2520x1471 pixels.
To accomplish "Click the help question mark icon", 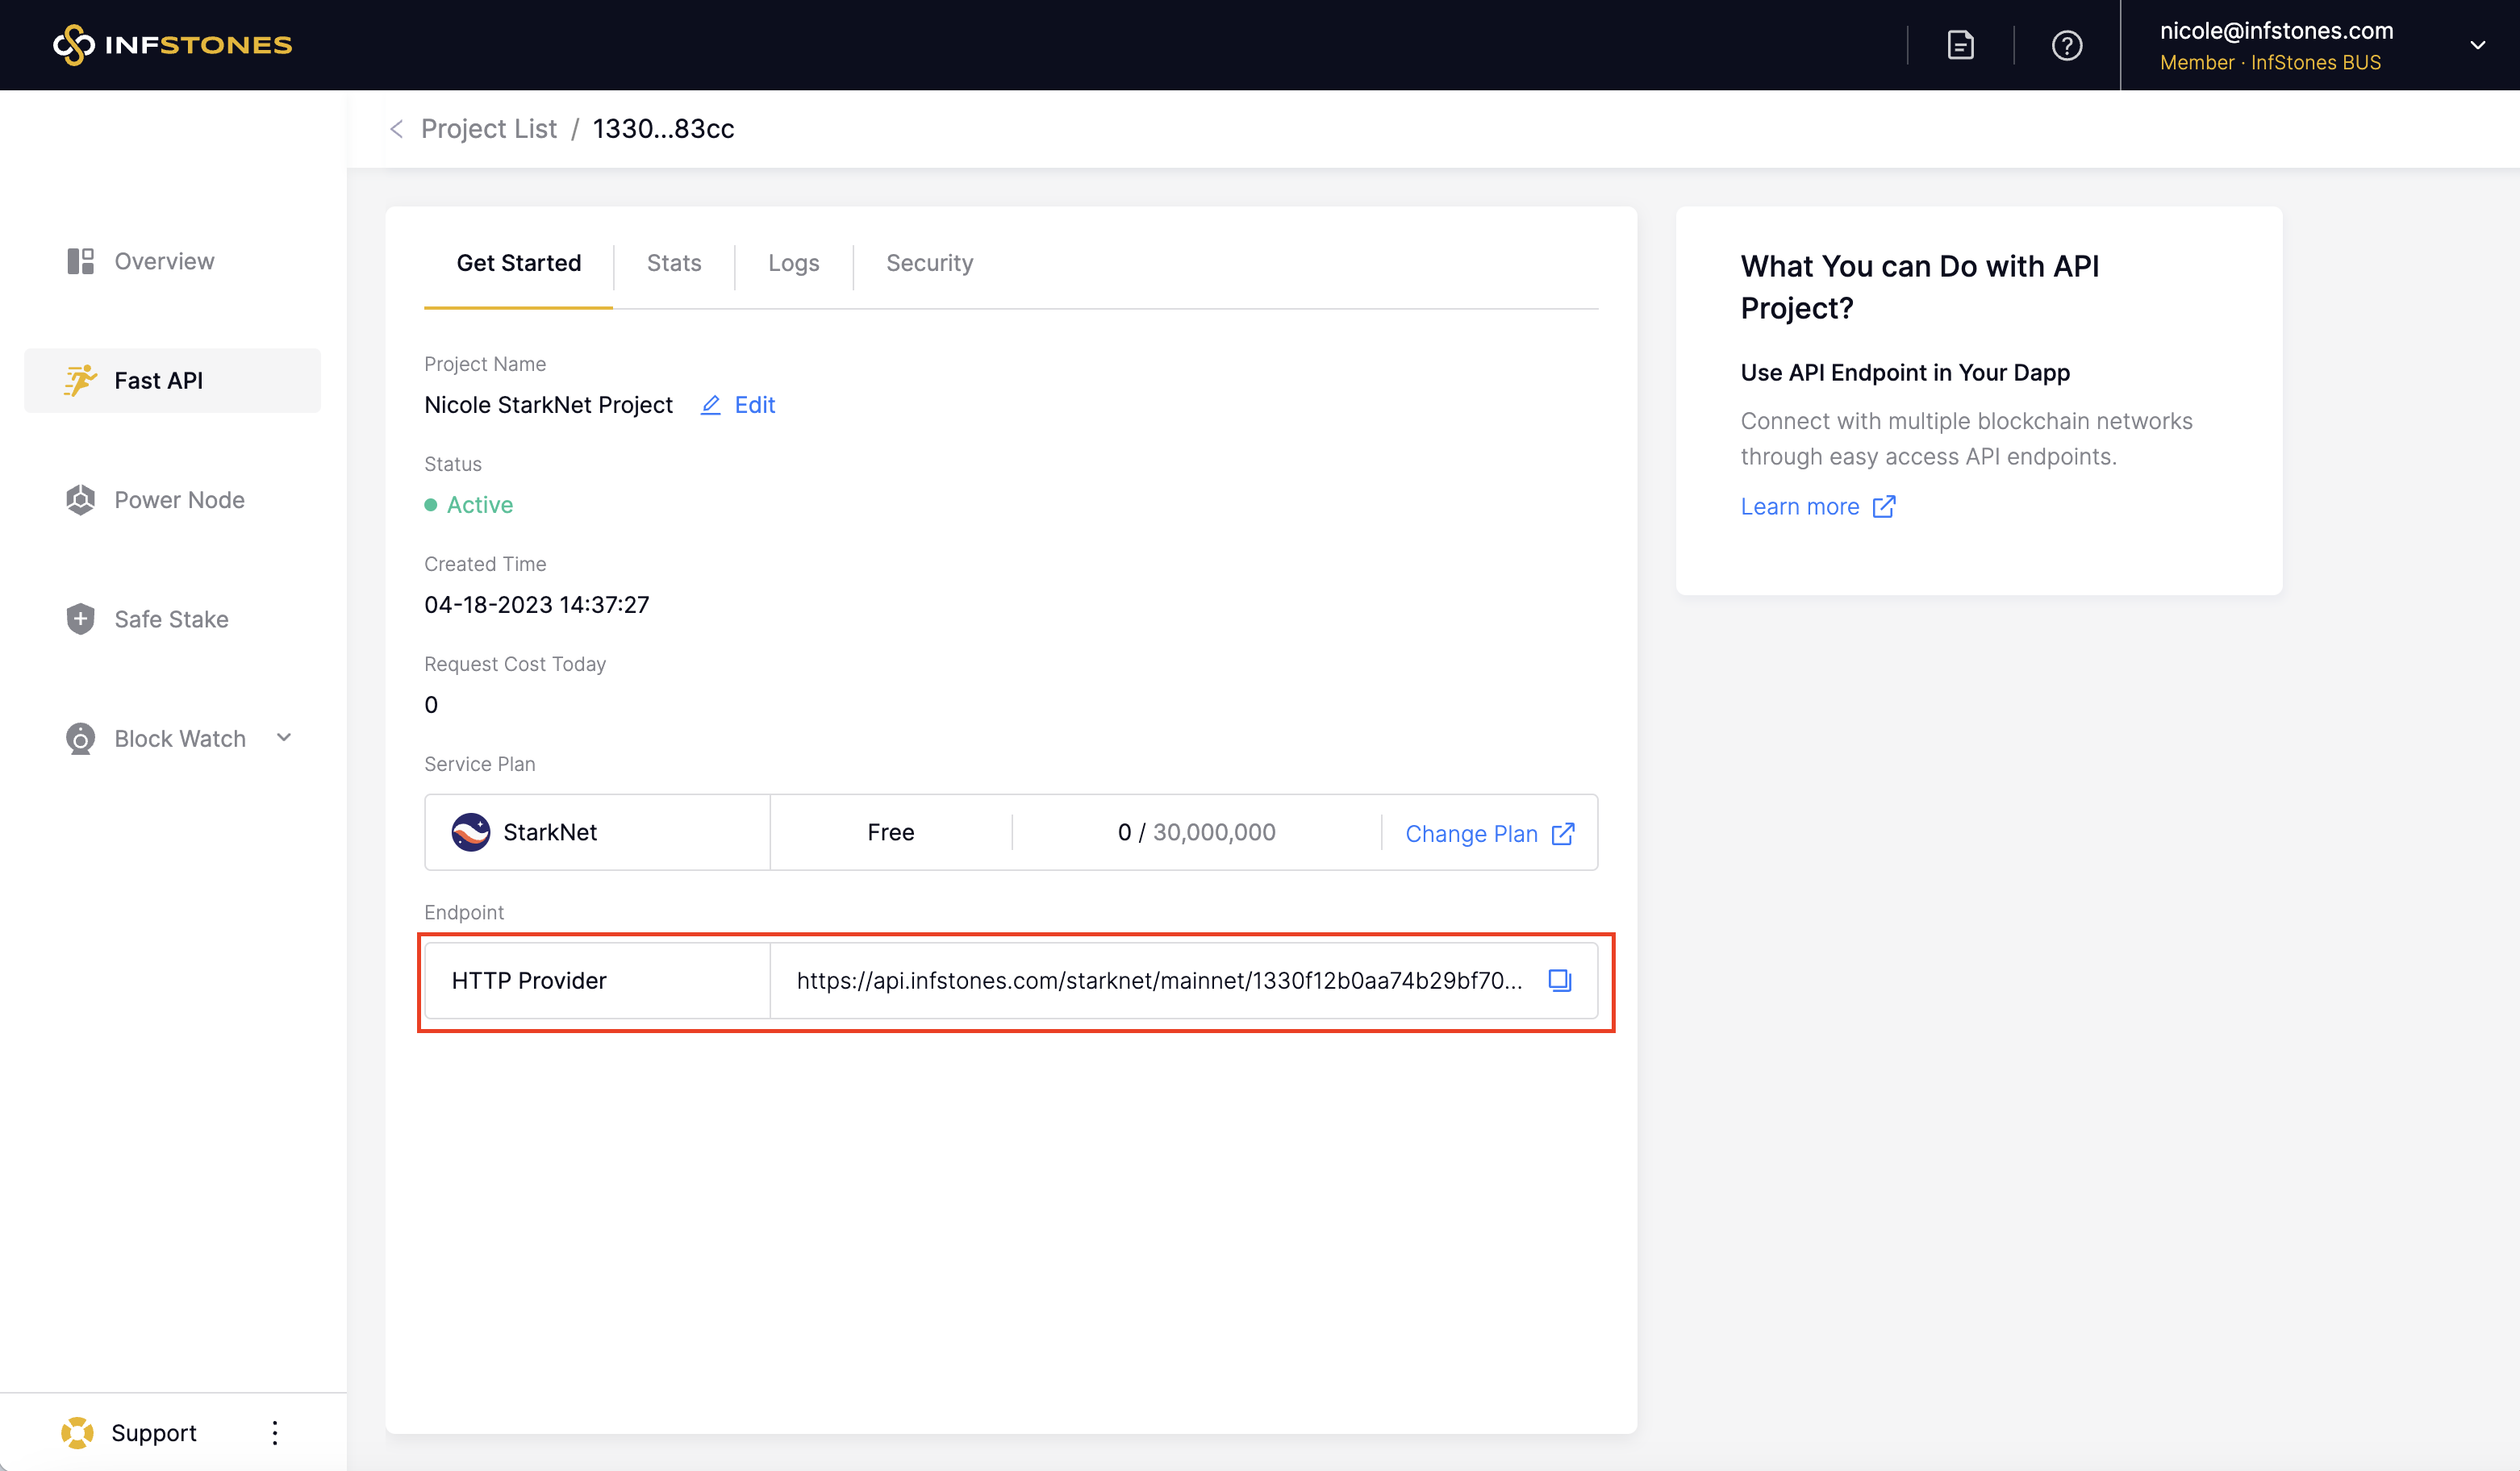I will 2066,45.
